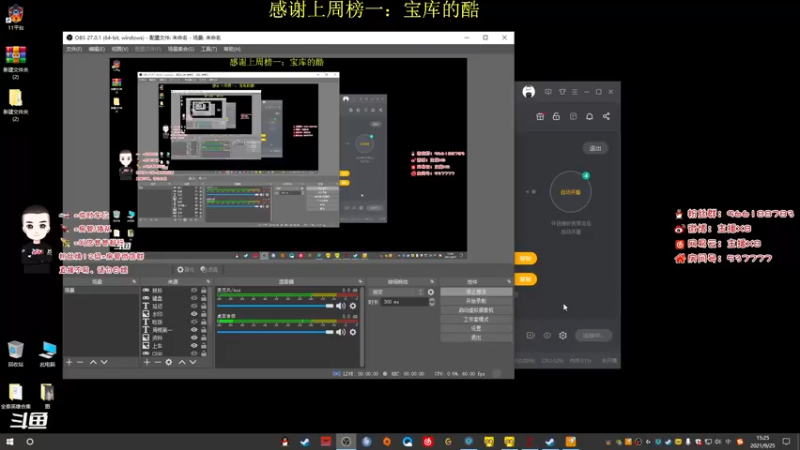This screenshot has width=800, height=450.
Task: Toggle visibility of the 水印 source
Action: 194,314
